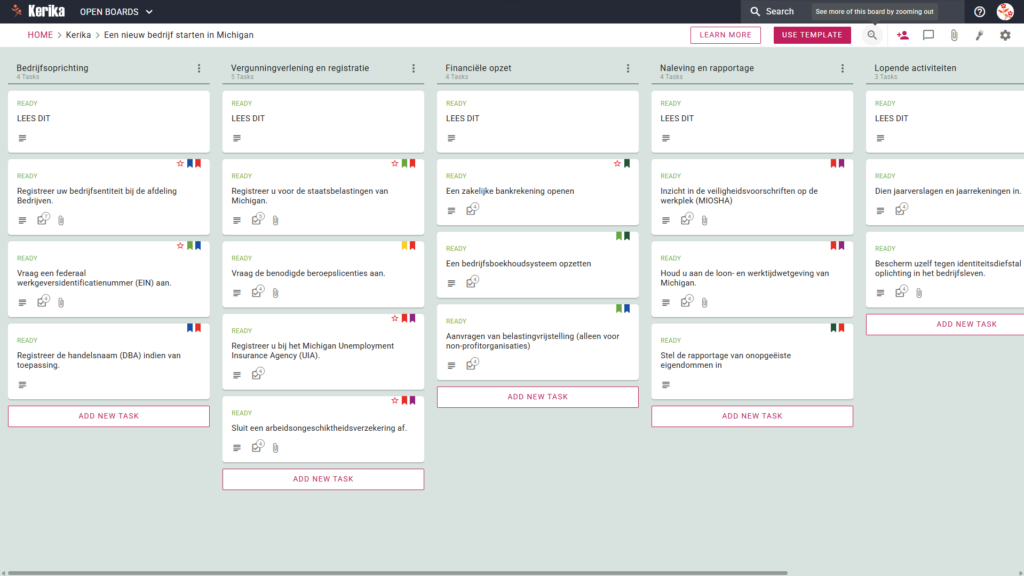Screen dimensions: 1024x576
Task: Open attachment icon on Registreer uw bedrijfsentiteit card
Action: pos(61,221)
